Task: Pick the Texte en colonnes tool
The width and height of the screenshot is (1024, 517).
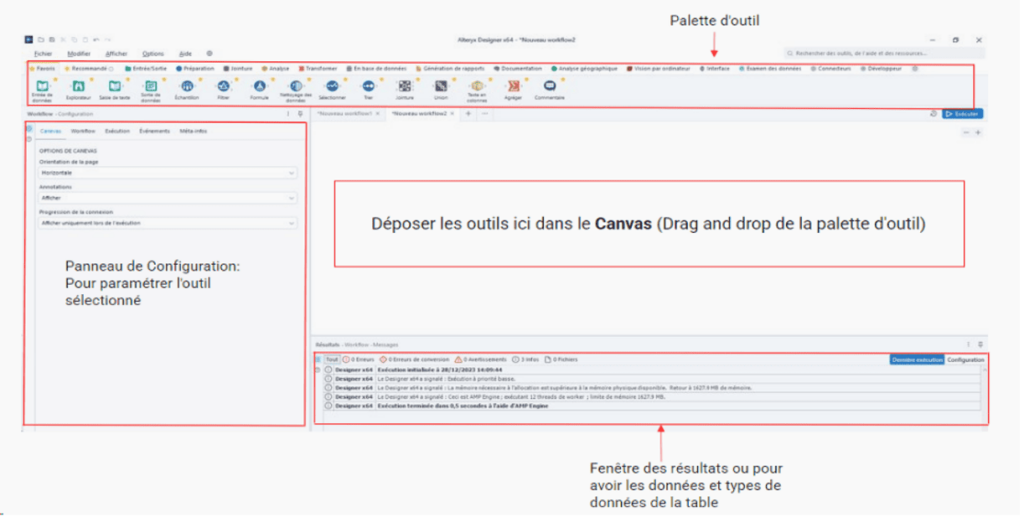Action: coord(477,86)
